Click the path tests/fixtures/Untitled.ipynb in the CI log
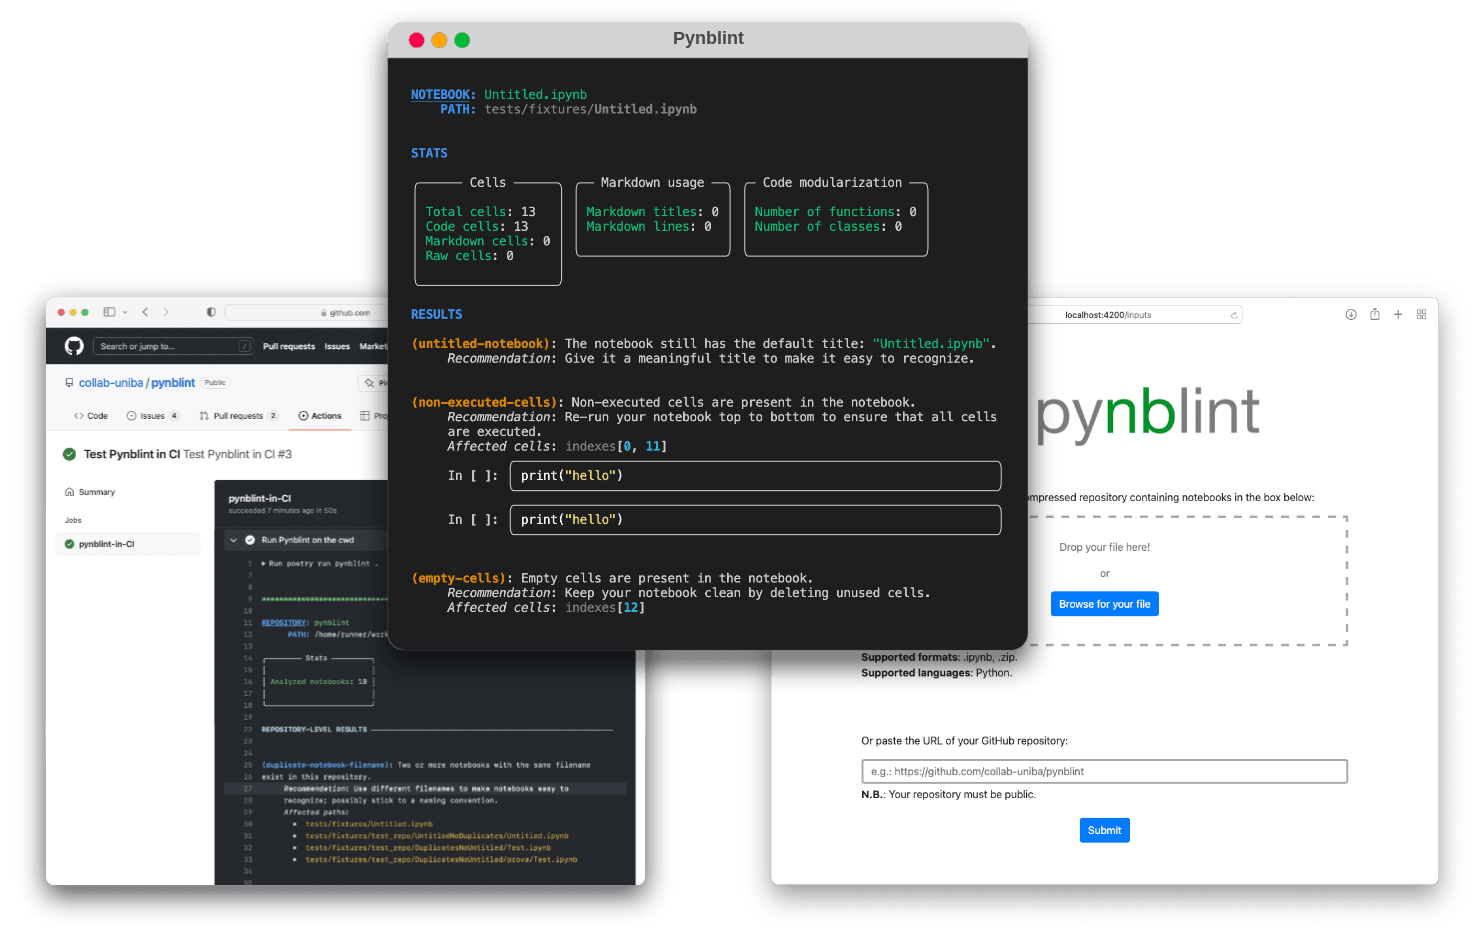 [x=369, y=824]
